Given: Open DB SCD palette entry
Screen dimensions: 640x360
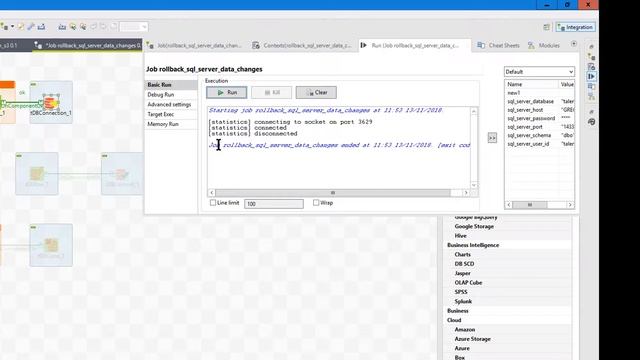Looking at the screenshot, I should (x=464, y=264).
